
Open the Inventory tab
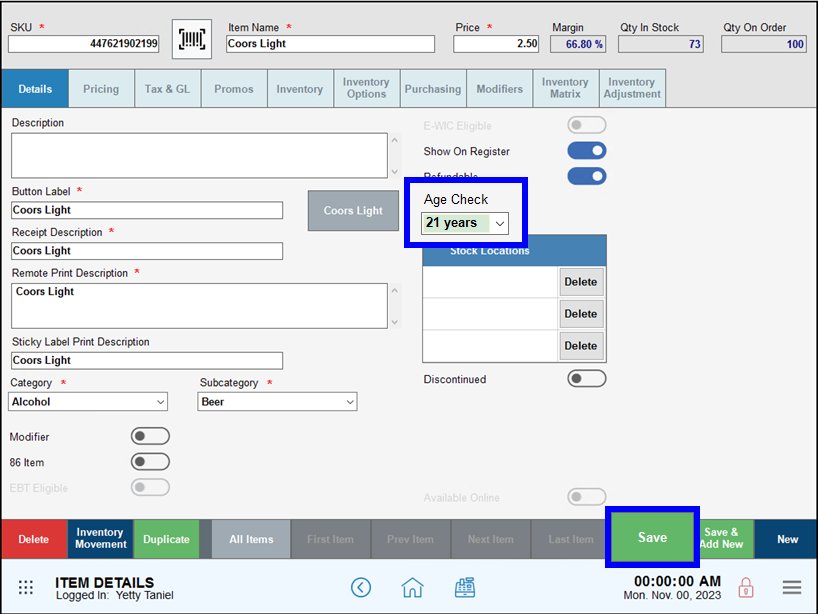[x=300, y=89]
